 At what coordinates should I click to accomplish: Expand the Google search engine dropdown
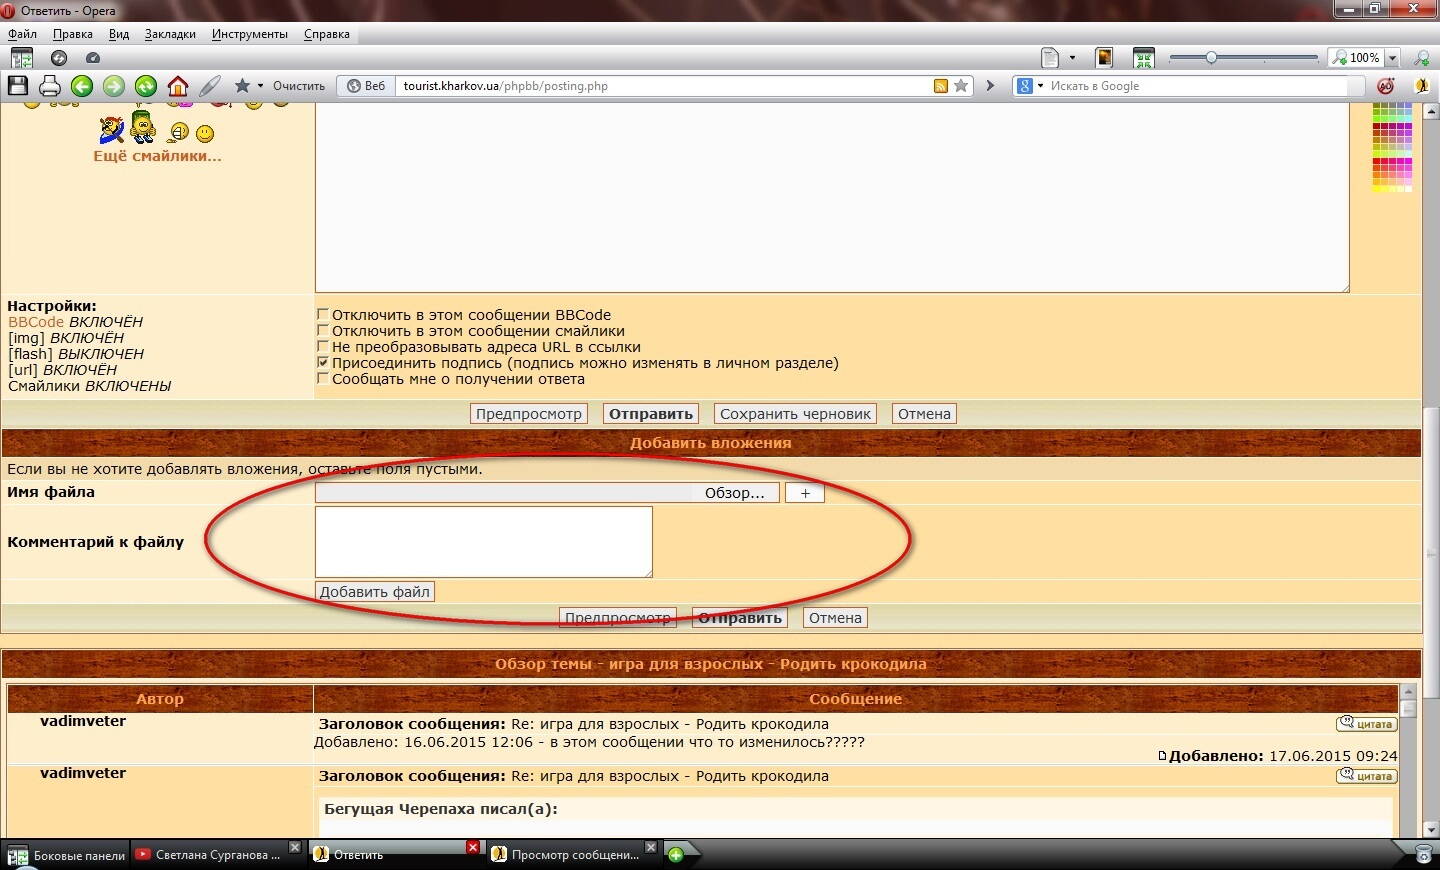tap(1040, 86)
